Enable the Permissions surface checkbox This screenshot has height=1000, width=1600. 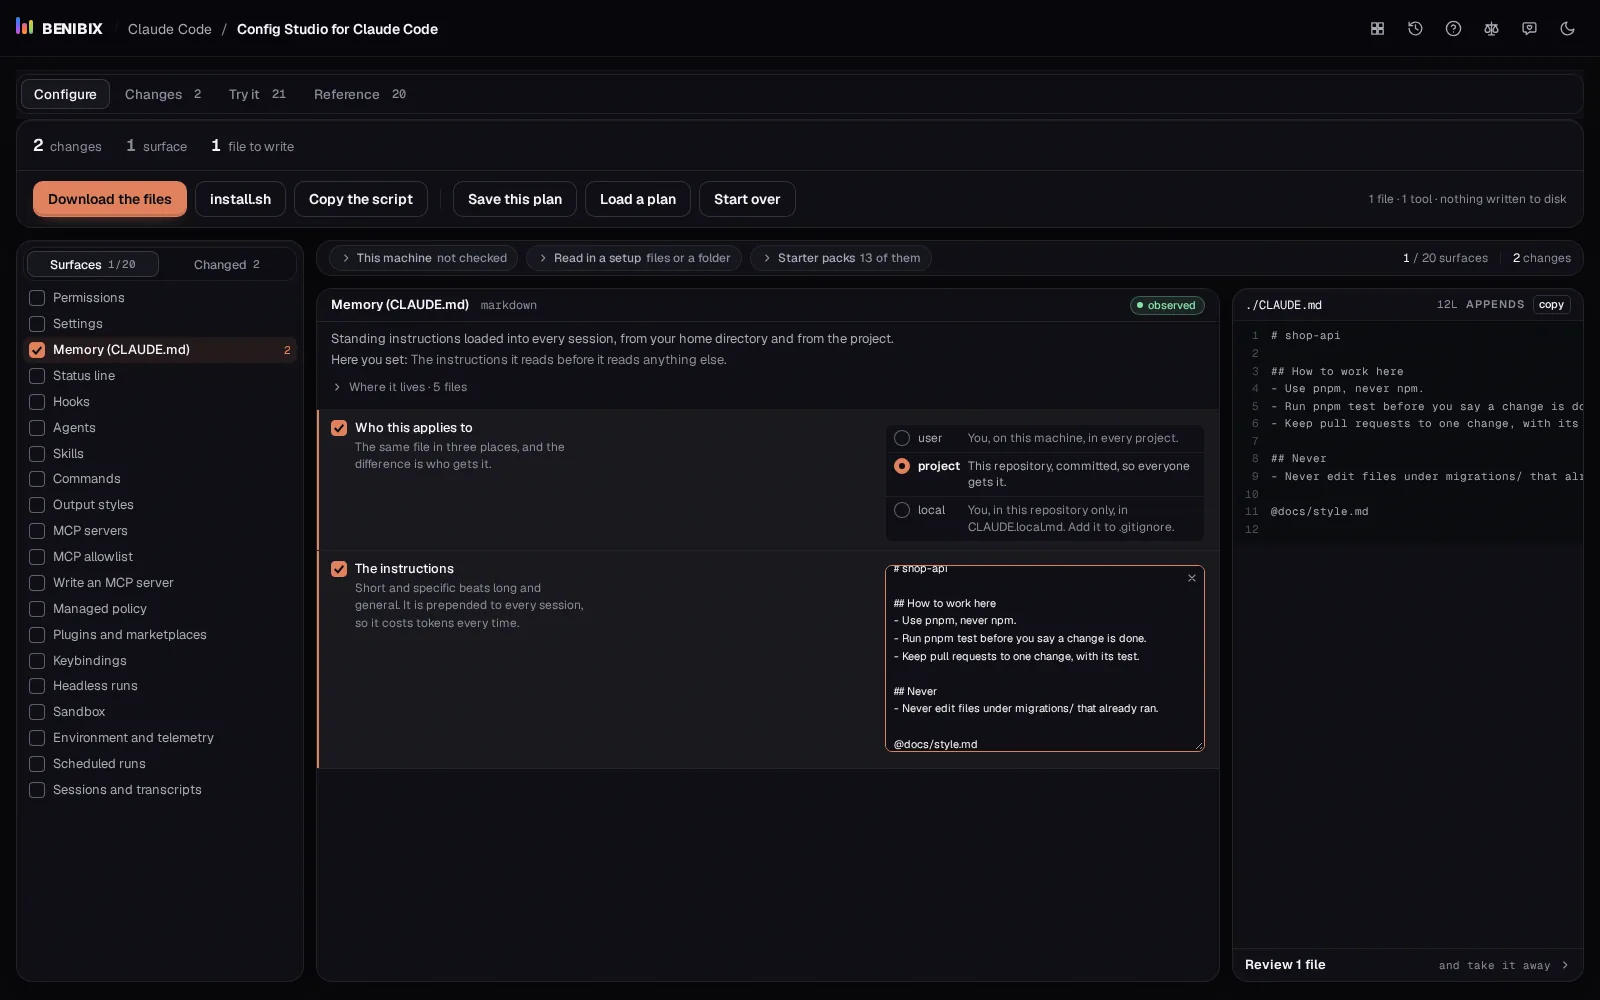click(37, 298)
